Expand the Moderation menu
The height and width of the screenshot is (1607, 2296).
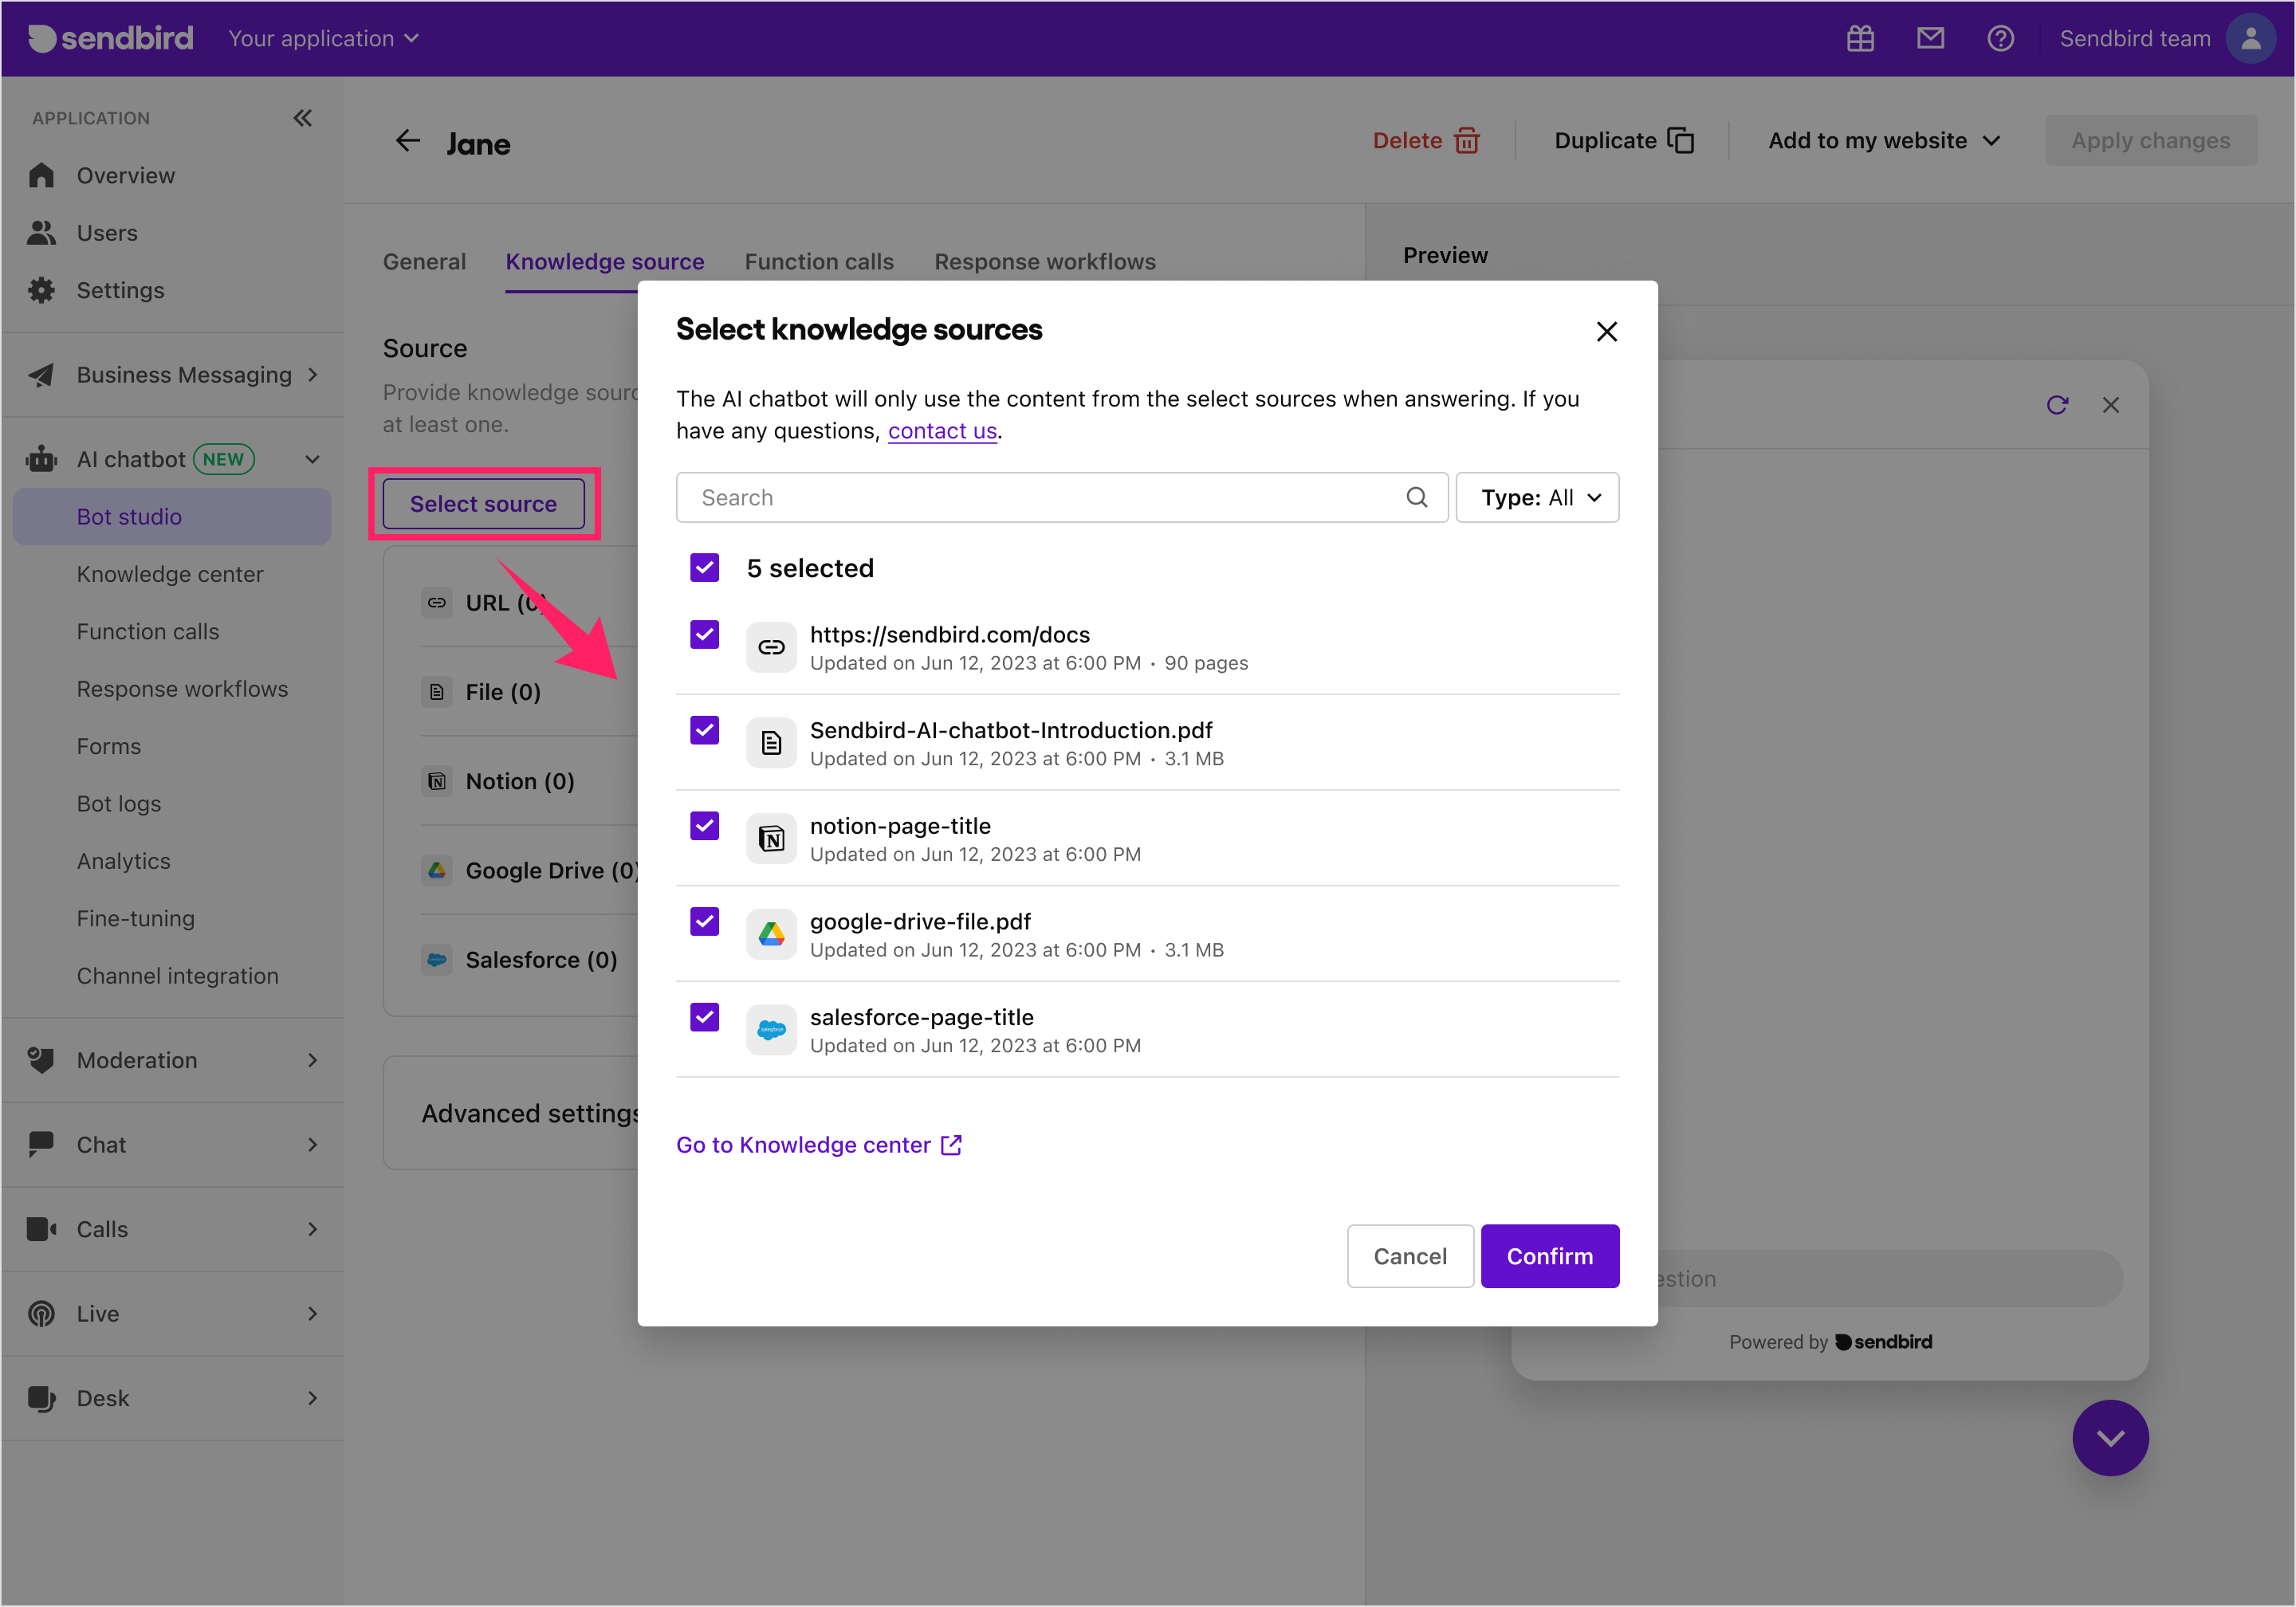[x=173, y=1060]
